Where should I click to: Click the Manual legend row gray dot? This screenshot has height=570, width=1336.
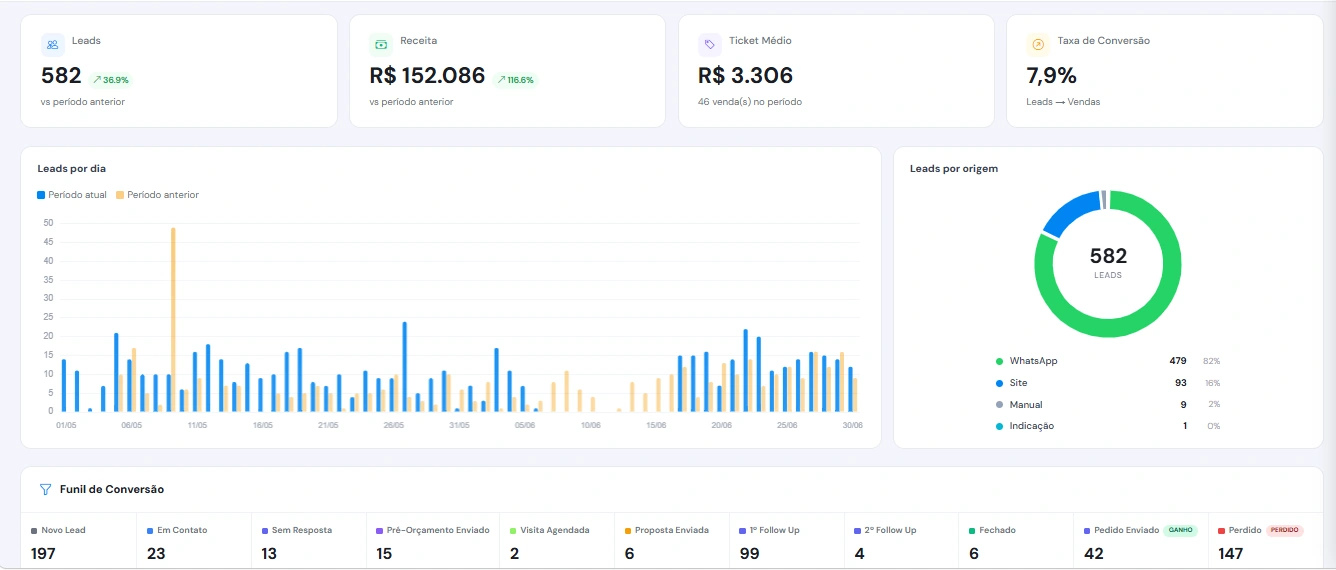coord(999,405)
